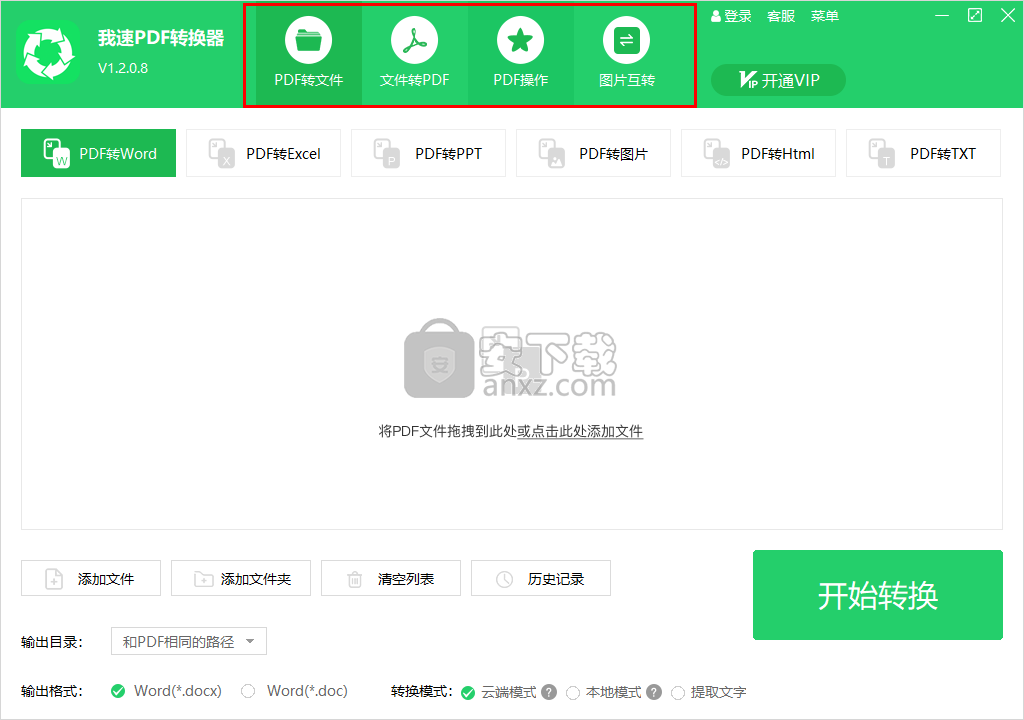Click the PDF转TXT text icon

pyautogui.click(x=882, y=153)
